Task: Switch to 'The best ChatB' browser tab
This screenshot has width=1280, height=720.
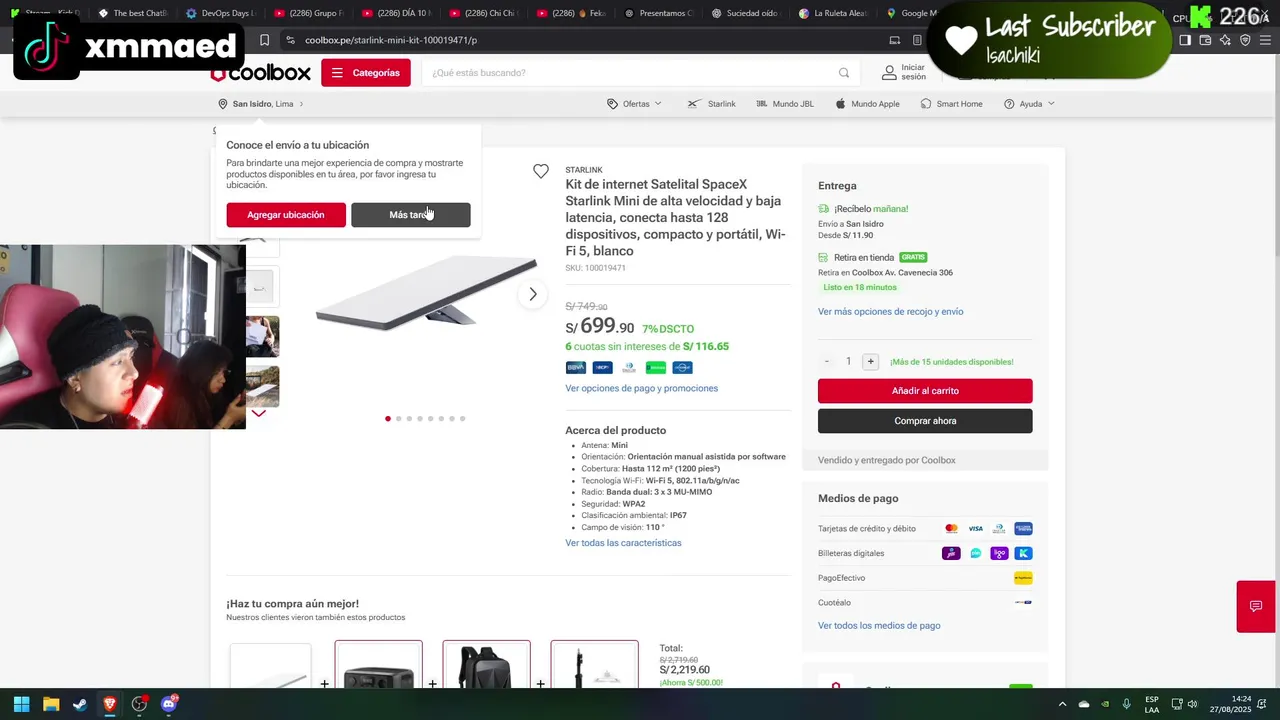Action: click(133, 13)
